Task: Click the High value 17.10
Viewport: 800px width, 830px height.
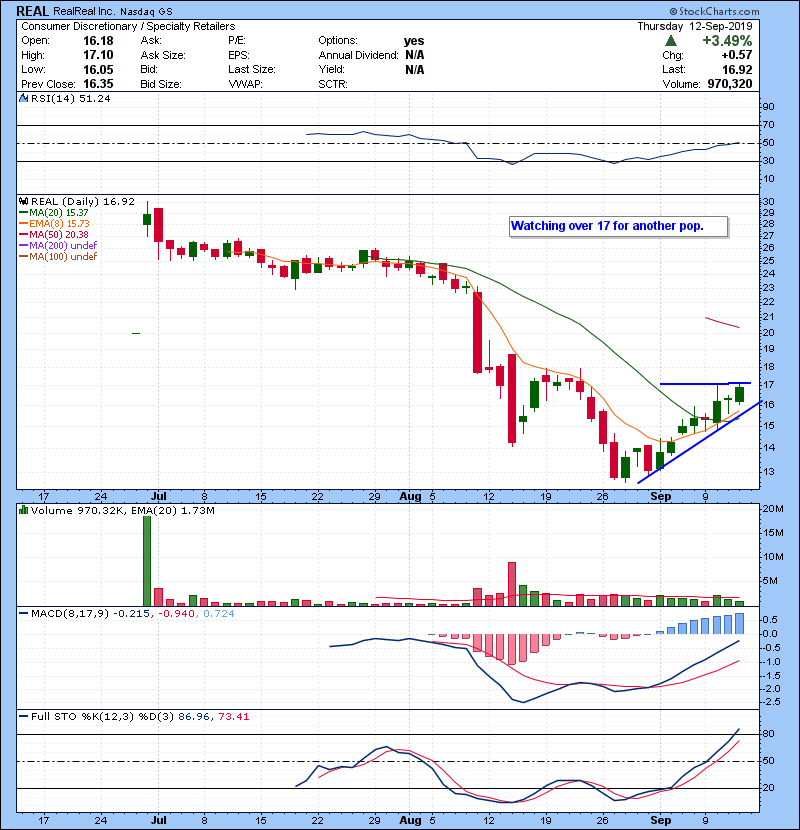Action: click(x=98, y=55)
